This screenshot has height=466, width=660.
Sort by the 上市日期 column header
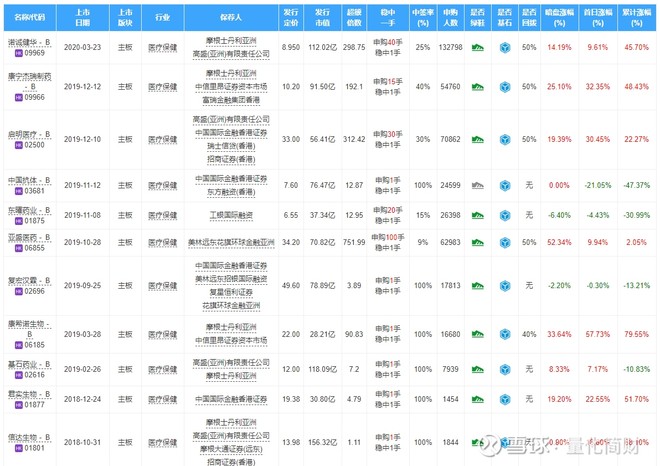[x=82, y=17]
